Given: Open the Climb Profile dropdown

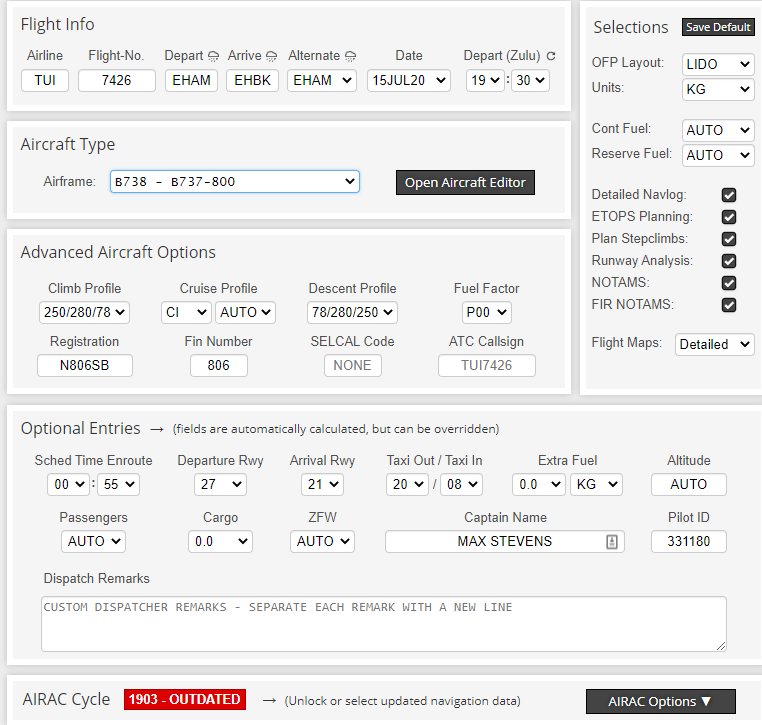Looking at the screenshot, I should [x=85, y=312].
